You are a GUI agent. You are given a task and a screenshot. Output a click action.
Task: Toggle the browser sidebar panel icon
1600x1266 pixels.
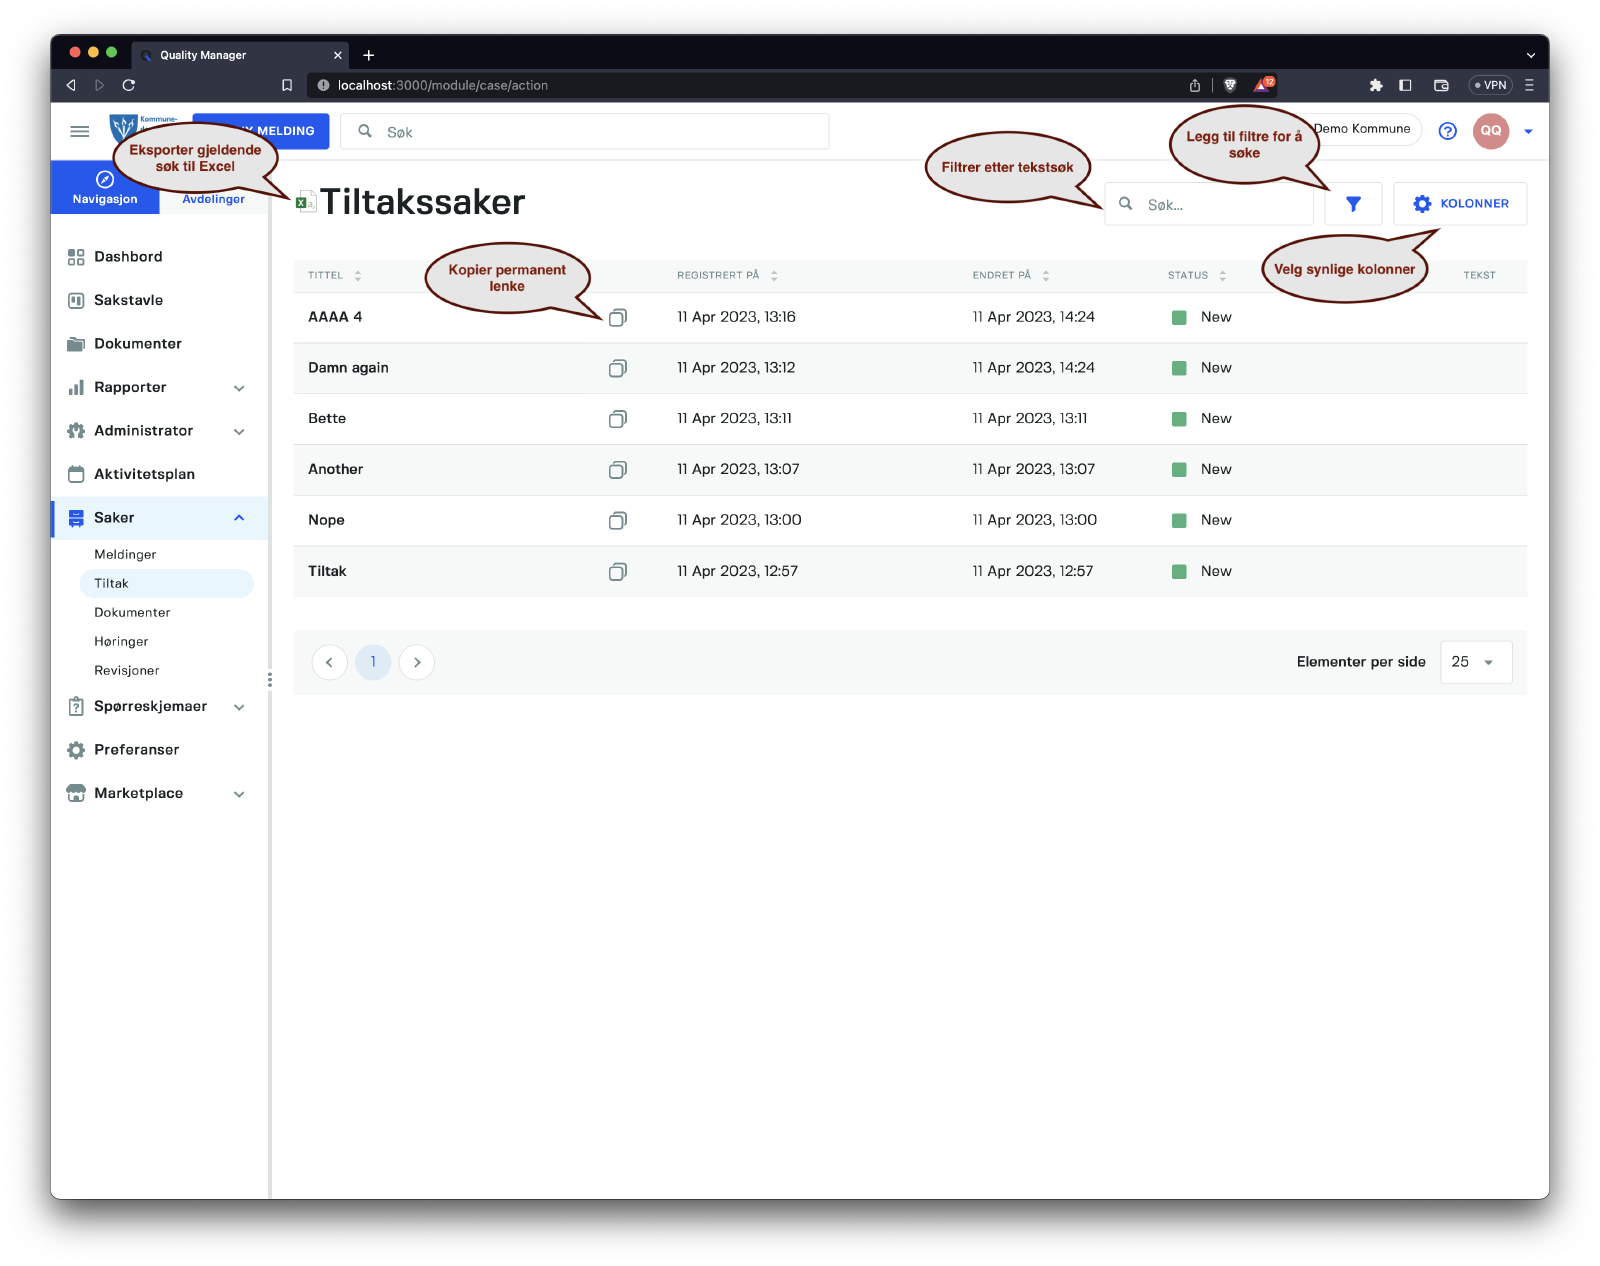click(1405, 85)
